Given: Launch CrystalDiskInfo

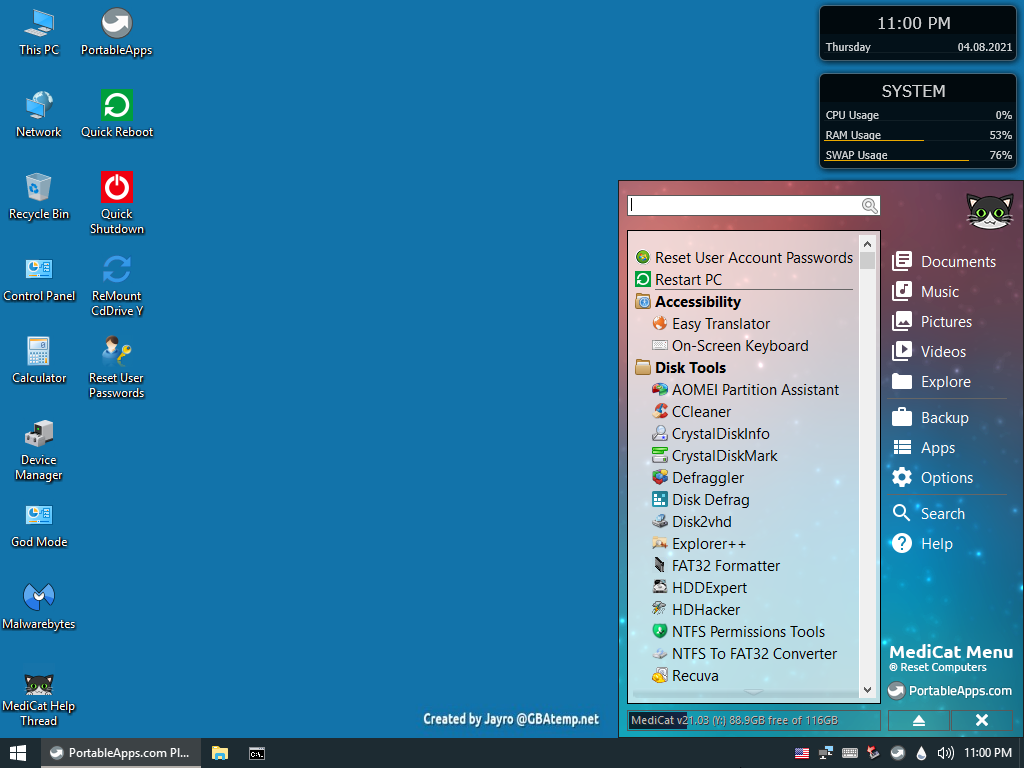Looking at the screenshot, I should click(x=711, y=434).
